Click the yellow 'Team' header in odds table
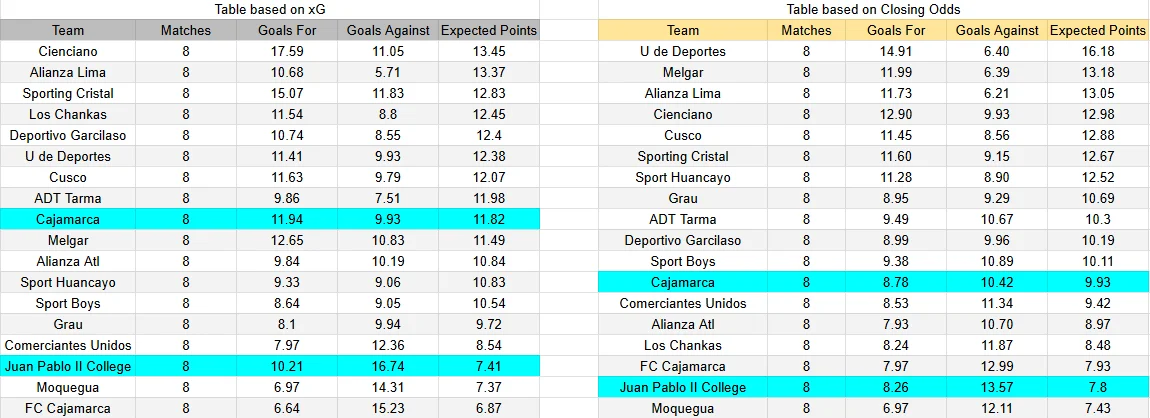 683,30
